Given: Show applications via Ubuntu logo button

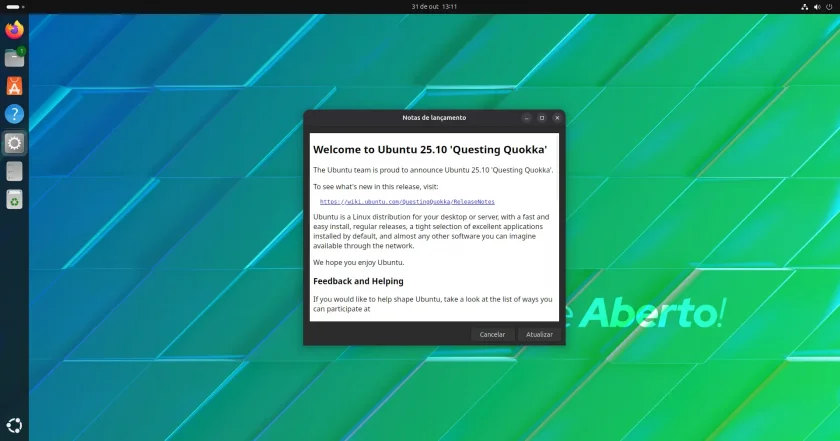Looking at the screenshot, I should coord(14,425).
